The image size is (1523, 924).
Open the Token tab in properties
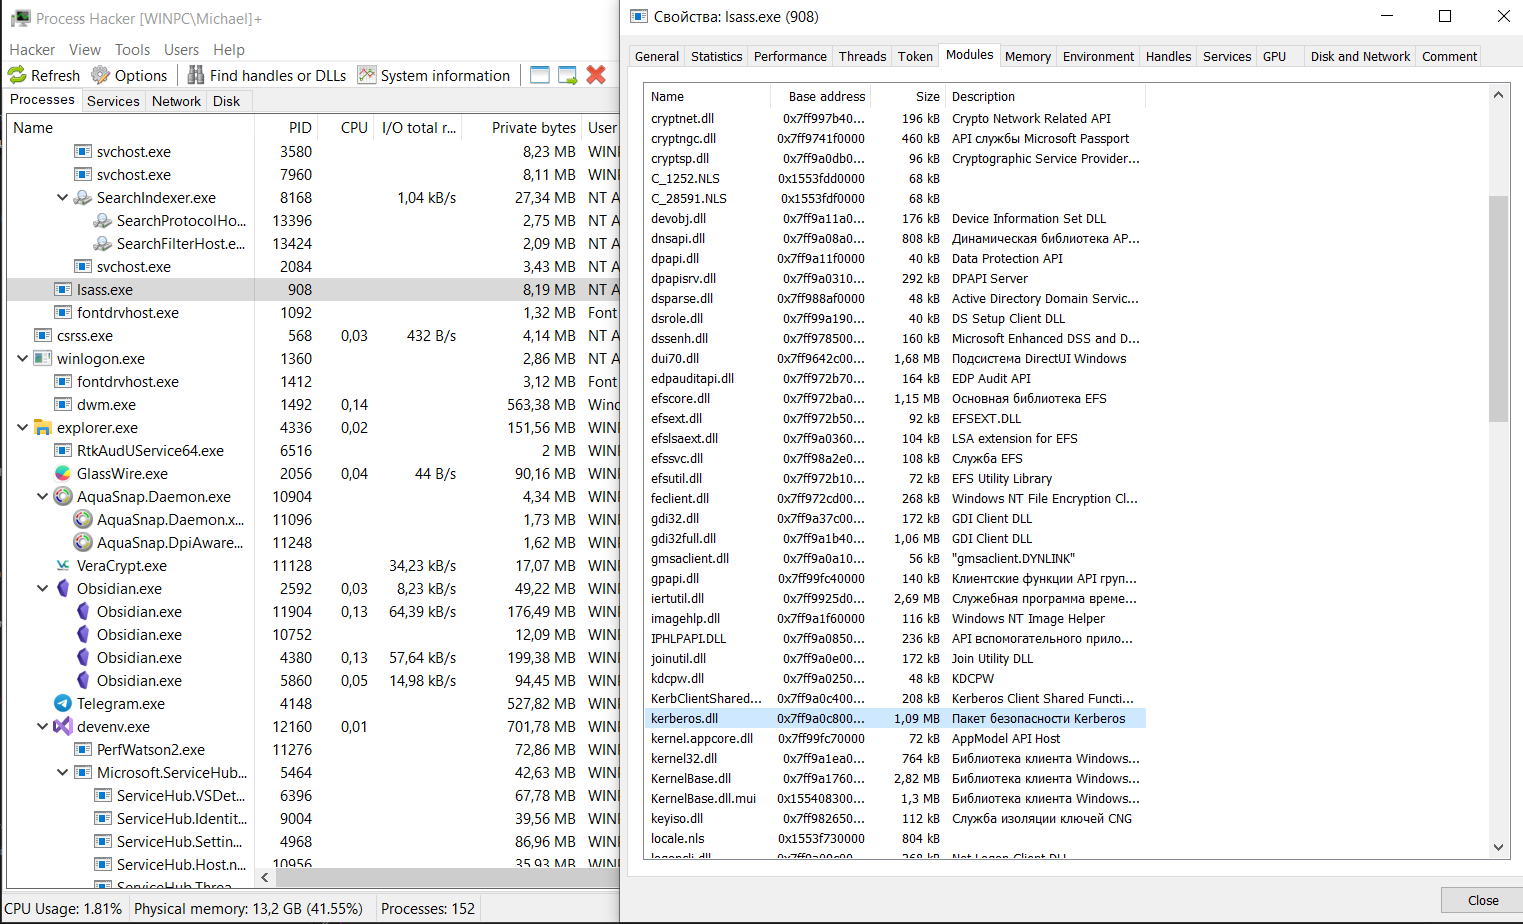click(x=915, y=56)
